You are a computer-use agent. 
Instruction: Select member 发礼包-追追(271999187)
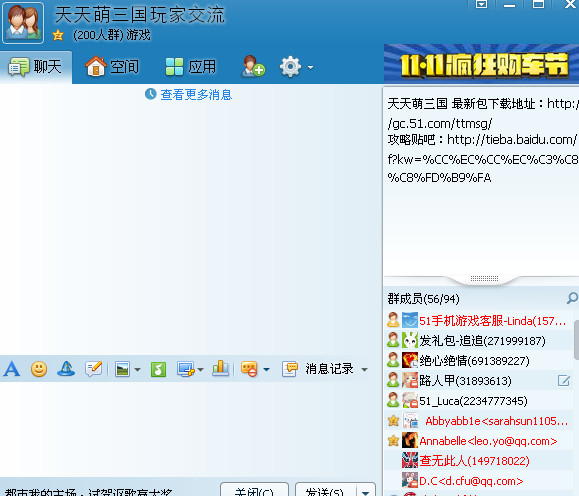coord(479,341)
